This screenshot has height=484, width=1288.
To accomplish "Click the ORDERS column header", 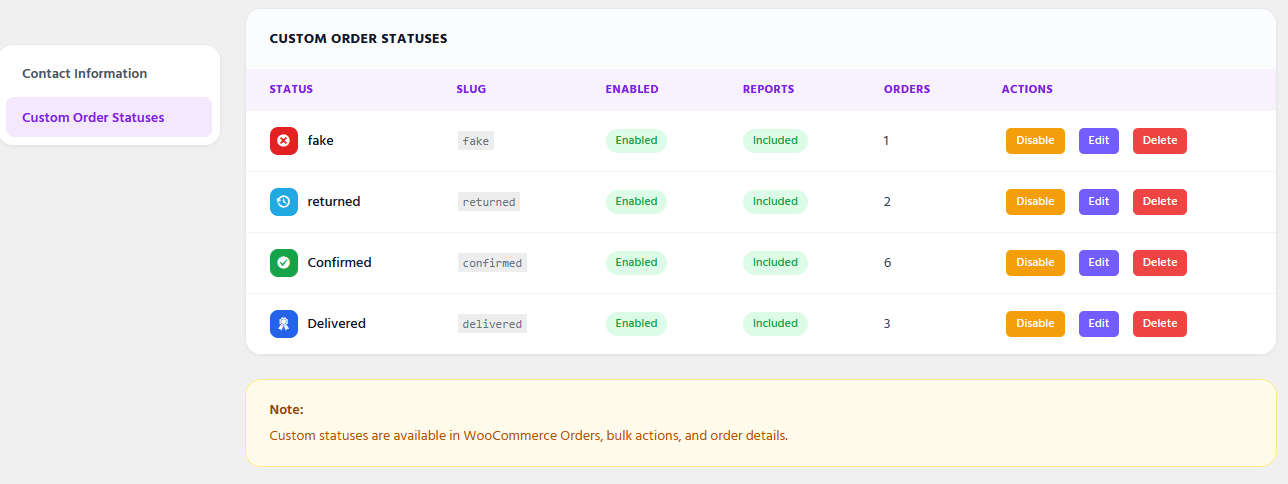I will (x=907, y=89).
